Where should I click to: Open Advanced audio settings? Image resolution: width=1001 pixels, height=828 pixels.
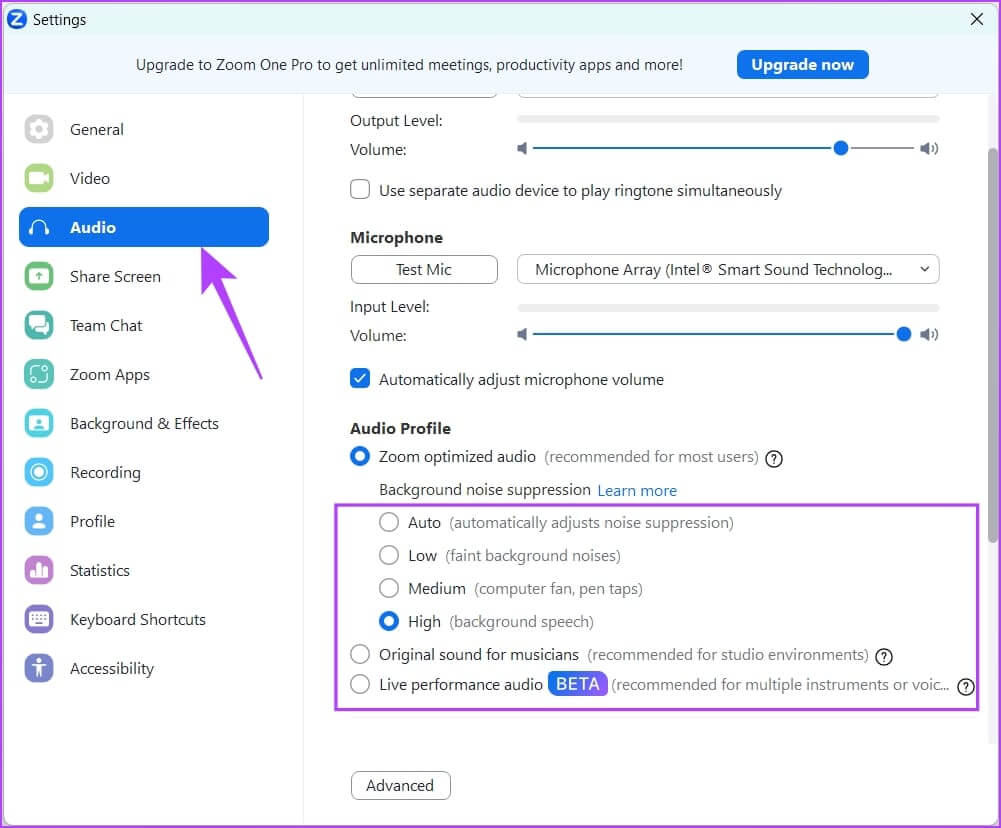coord(400,785)
